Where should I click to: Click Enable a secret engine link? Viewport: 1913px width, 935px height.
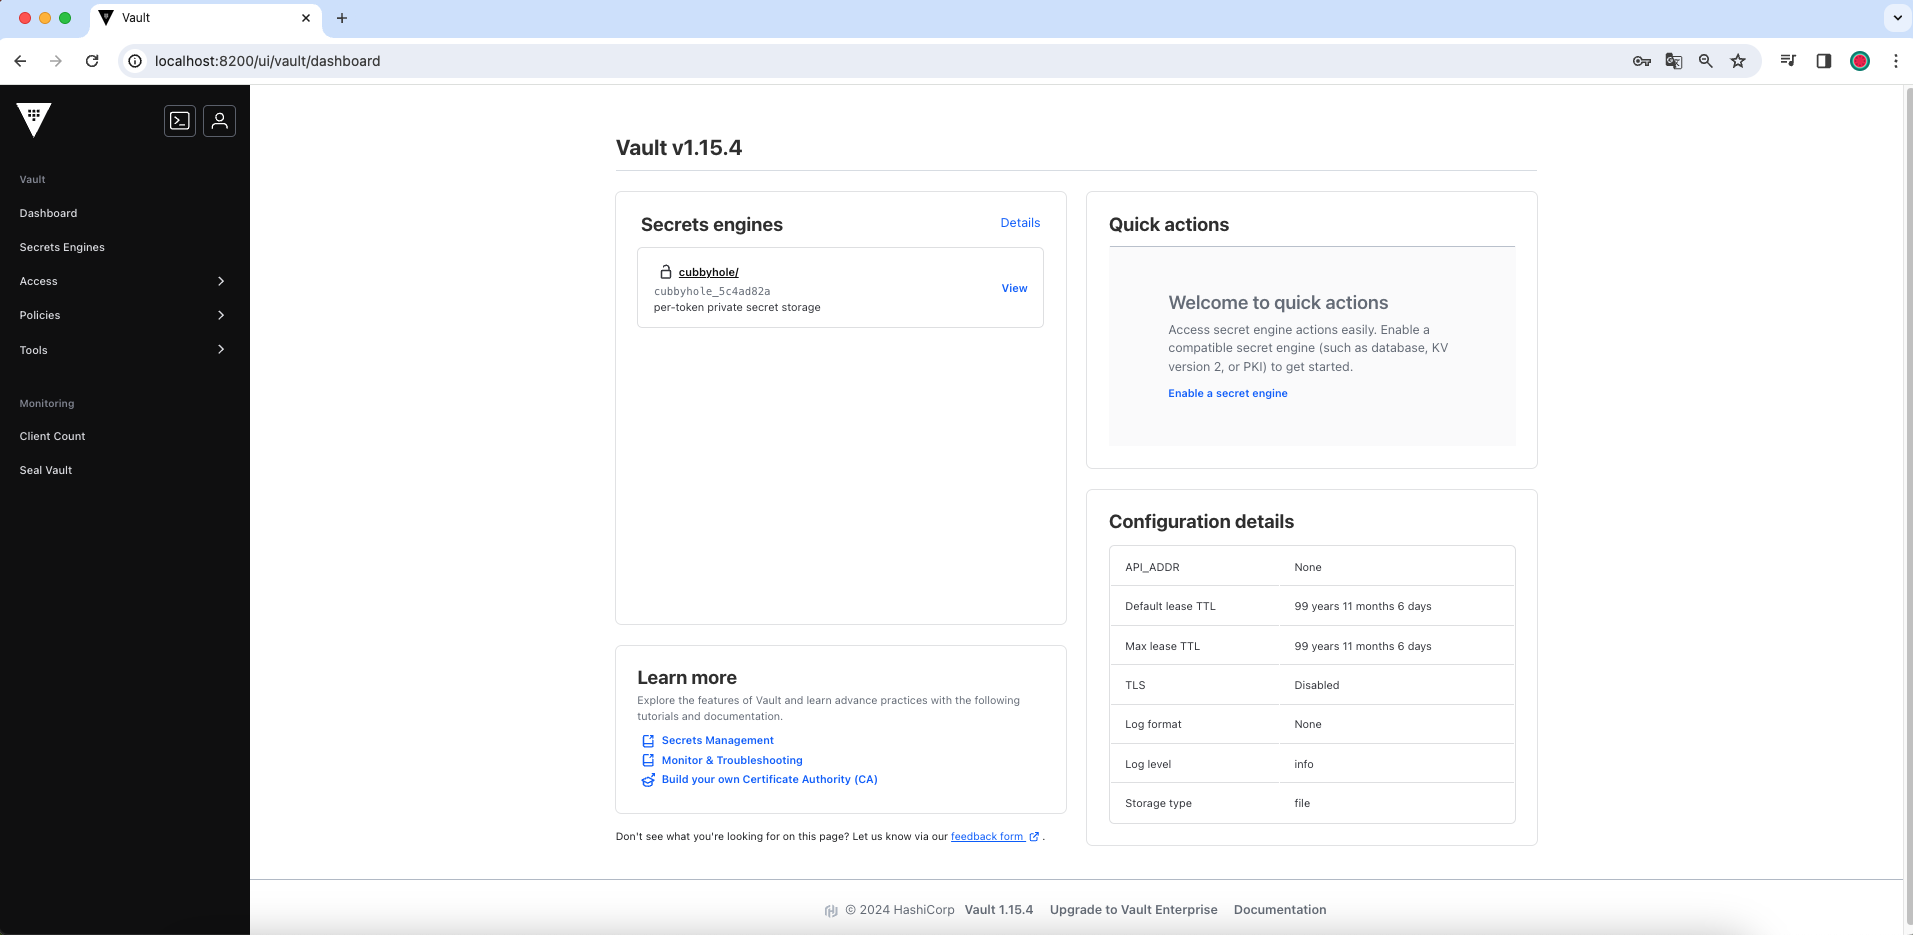[1228, 393]
